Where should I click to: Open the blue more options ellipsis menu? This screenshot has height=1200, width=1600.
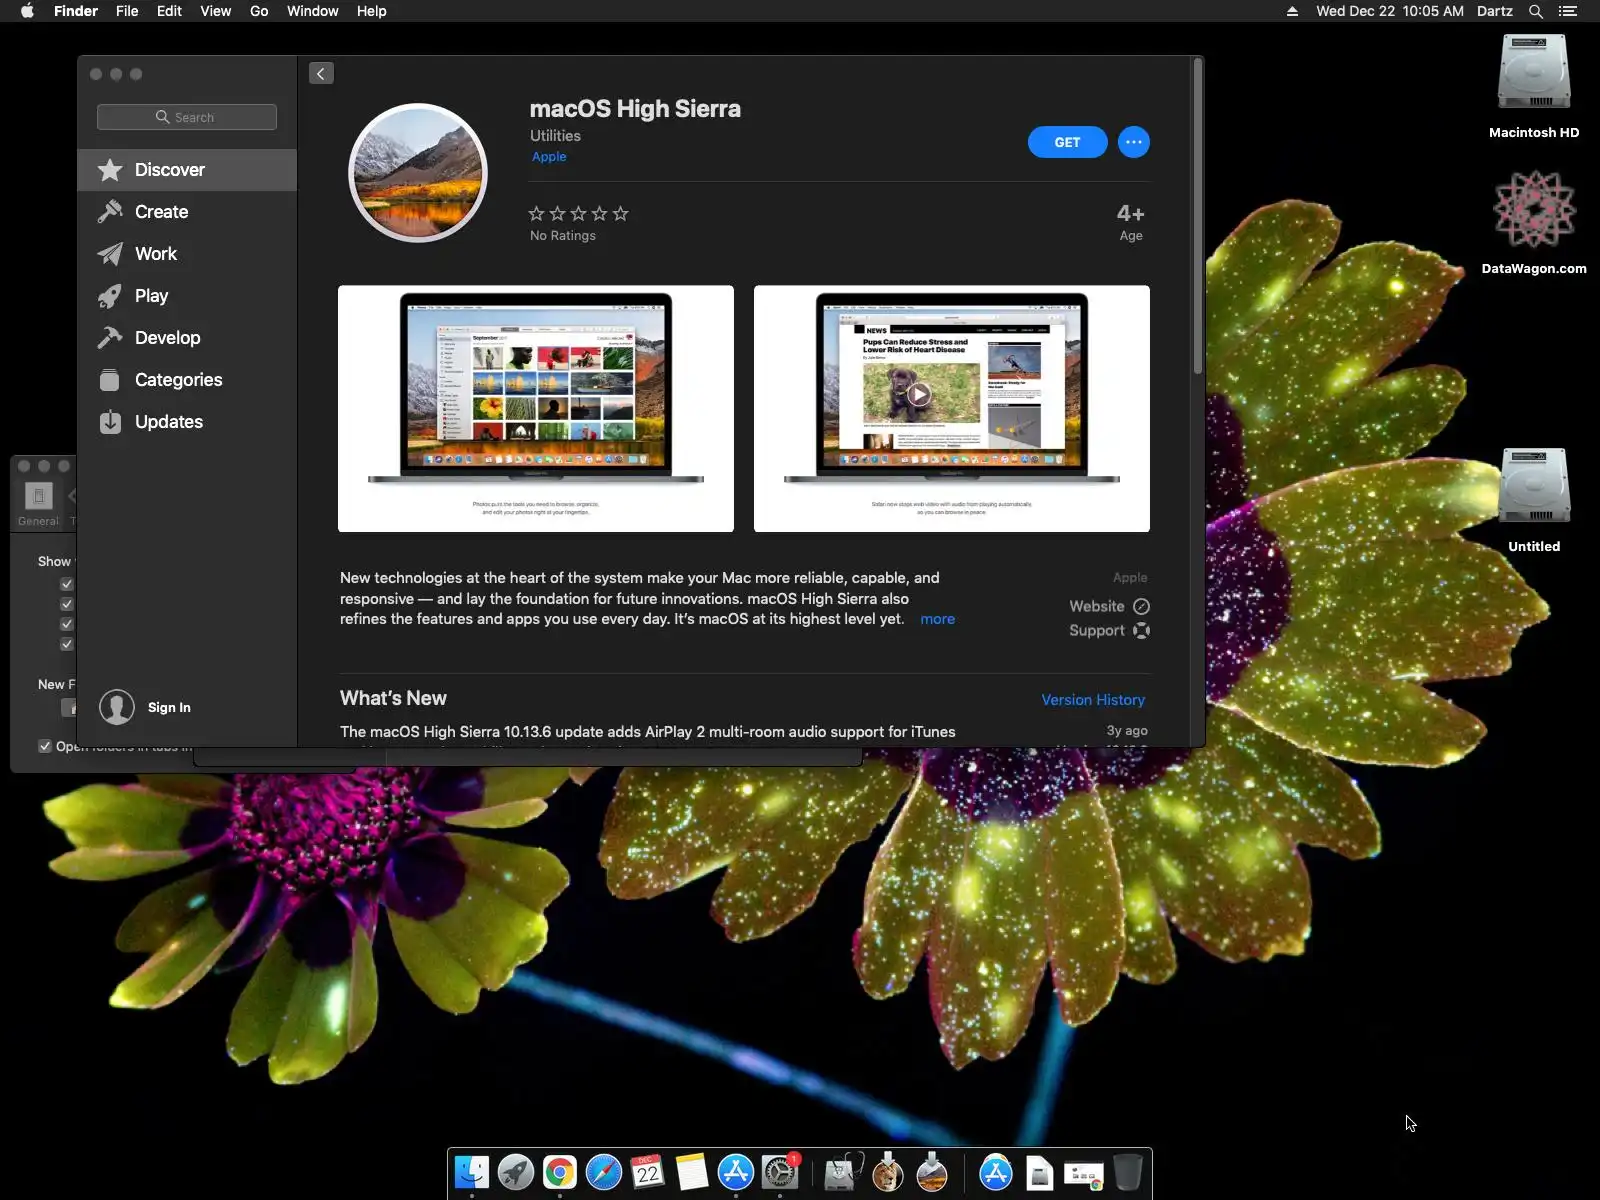[1133, 142]
